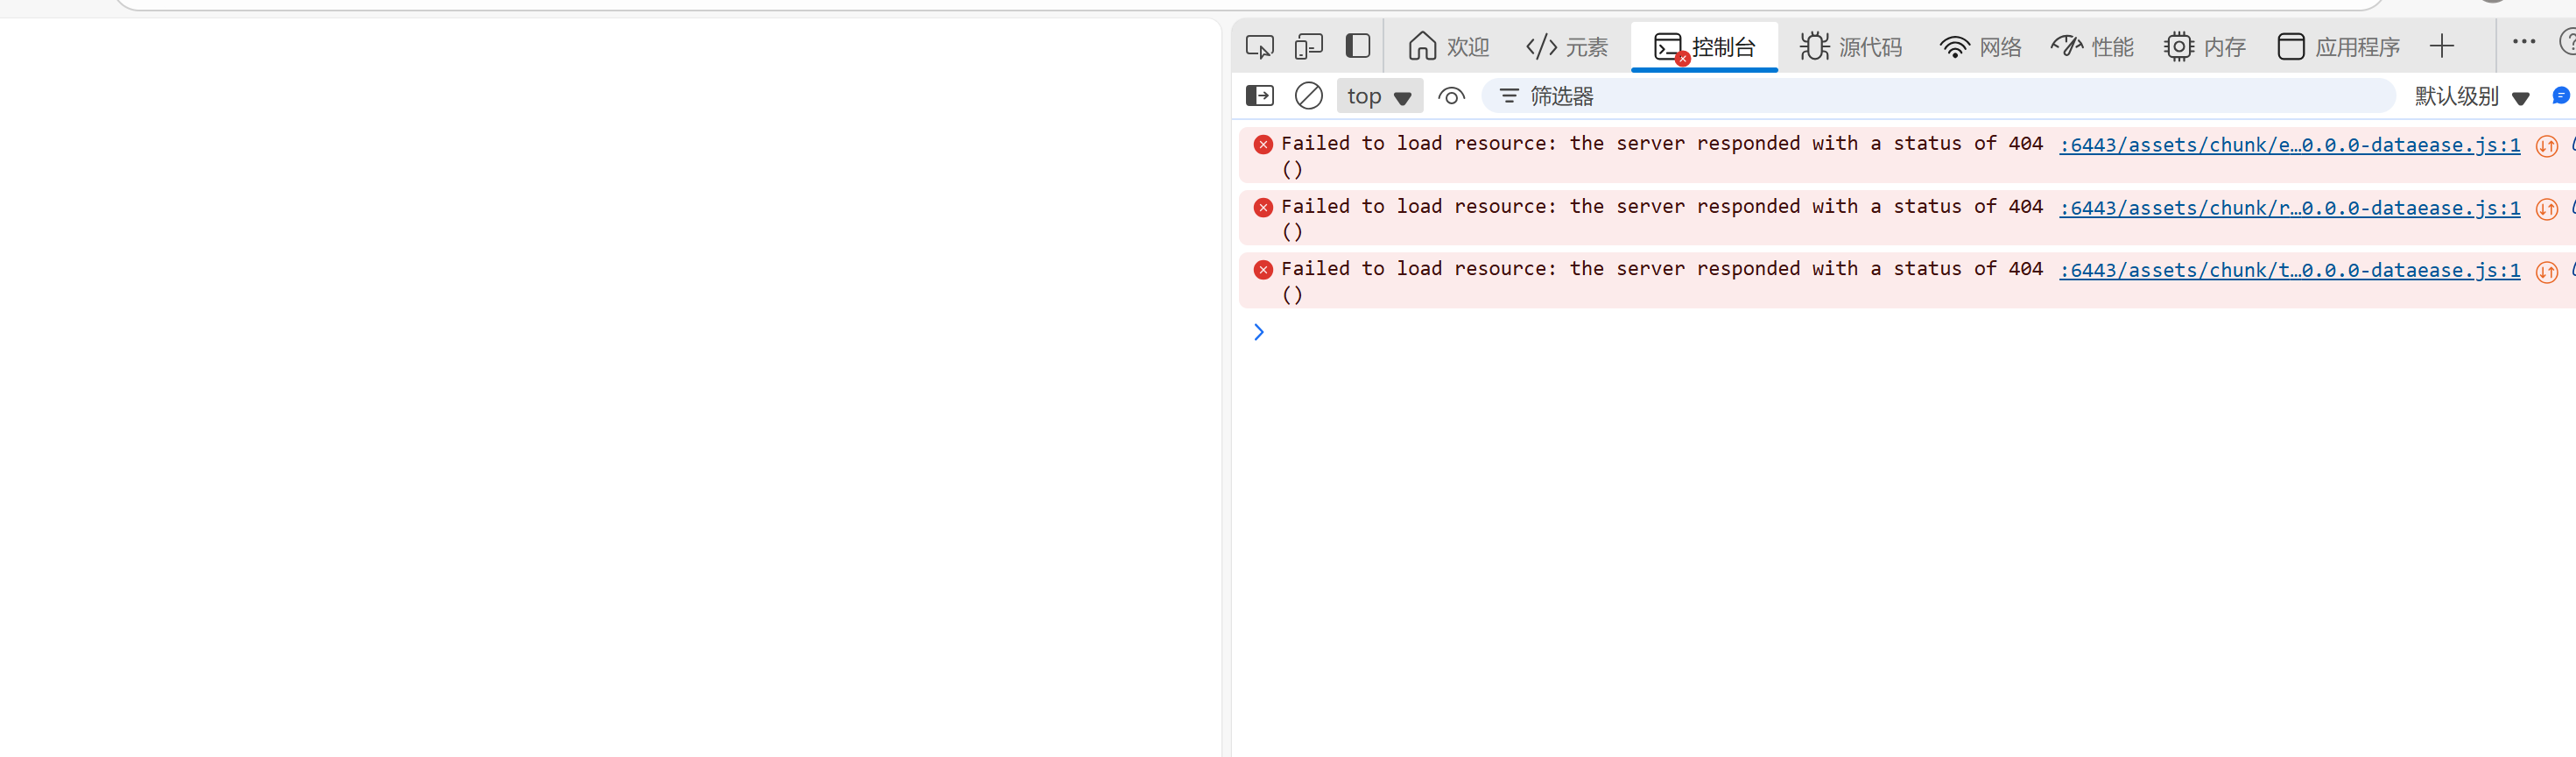Toggle the dock side panel icon
The image size is (2576, 757).
point(1357,46)
